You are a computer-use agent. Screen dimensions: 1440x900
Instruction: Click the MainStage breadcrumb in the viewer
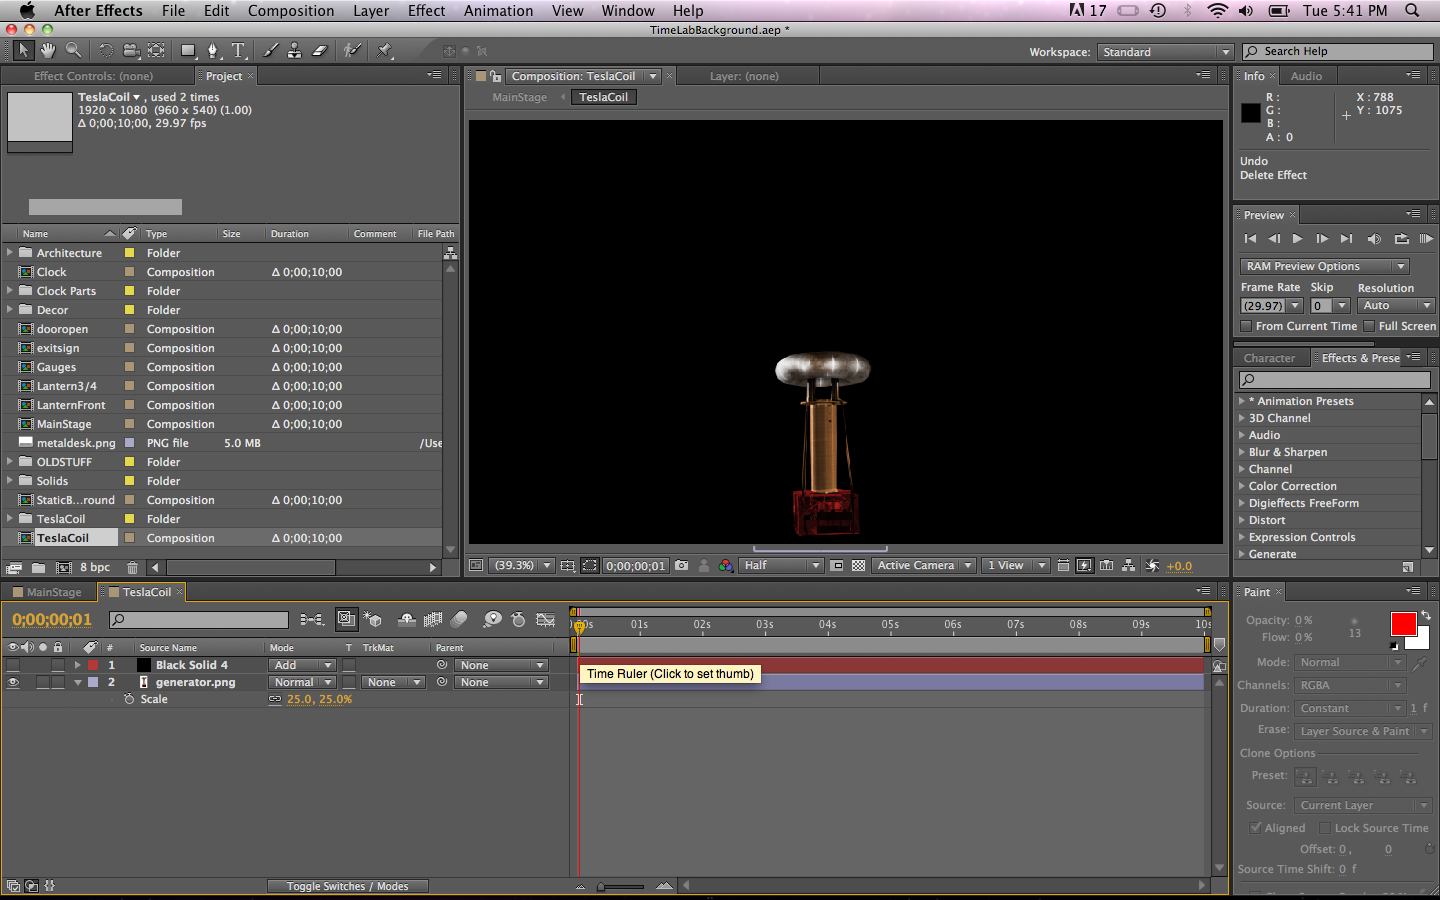tap(520, 97)
